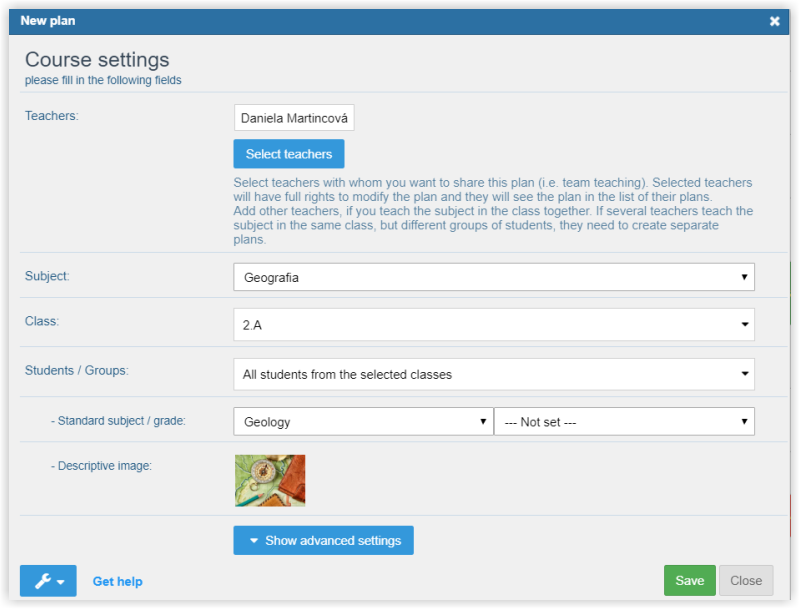This screenshot has width=800, height=609.
Task: Open the Geology standard subject dropdown
Action: pyautogui.click(x=363, y=422)
